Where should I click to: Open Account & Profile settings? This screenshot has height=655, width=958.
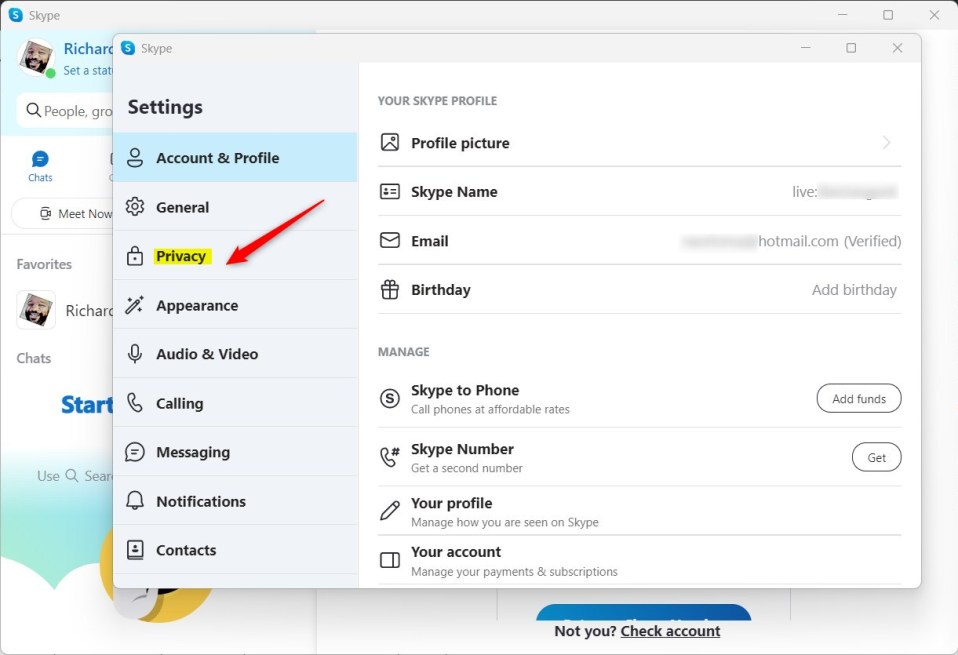click(x=235, y=158)
